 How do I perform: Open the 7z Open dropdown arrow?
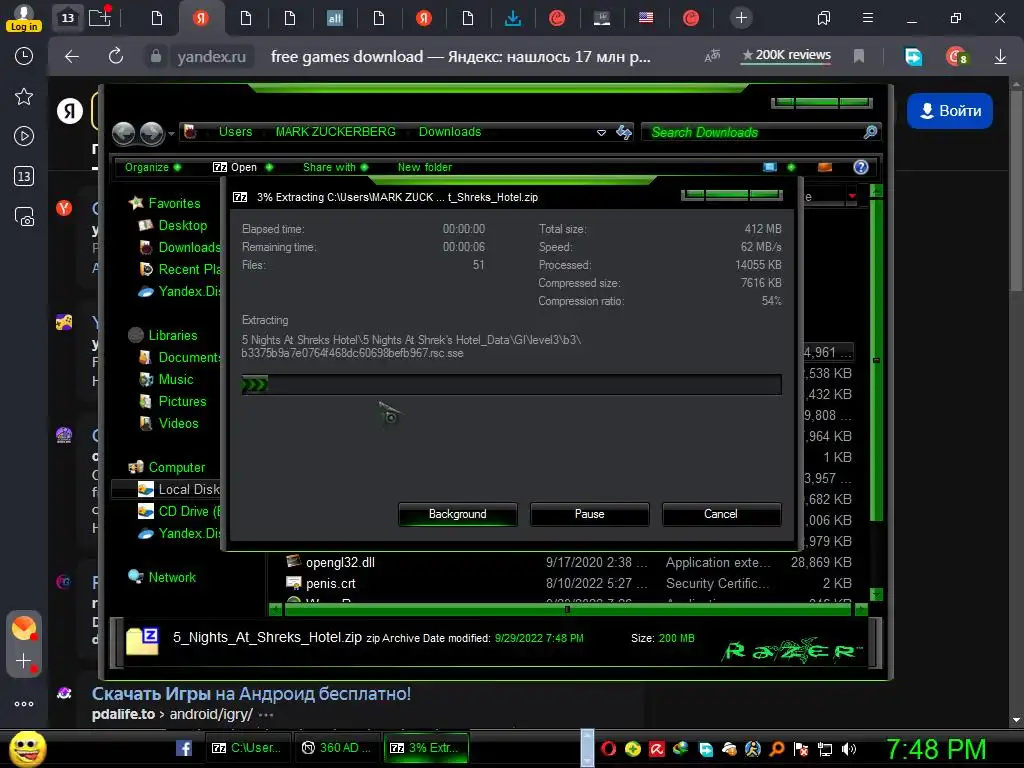coord(269,167)
